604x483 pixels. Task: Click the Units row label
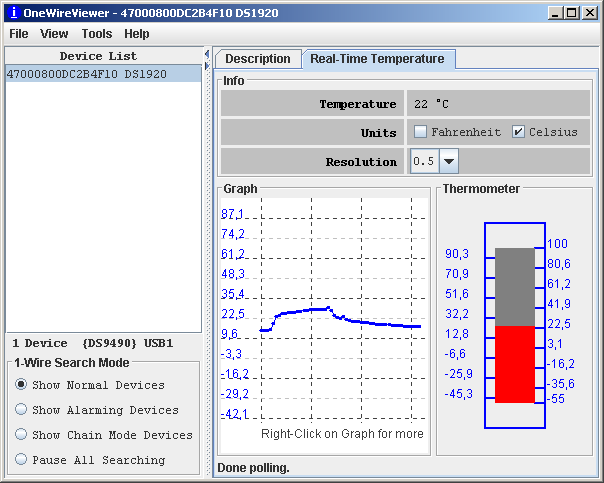(378, 133)
